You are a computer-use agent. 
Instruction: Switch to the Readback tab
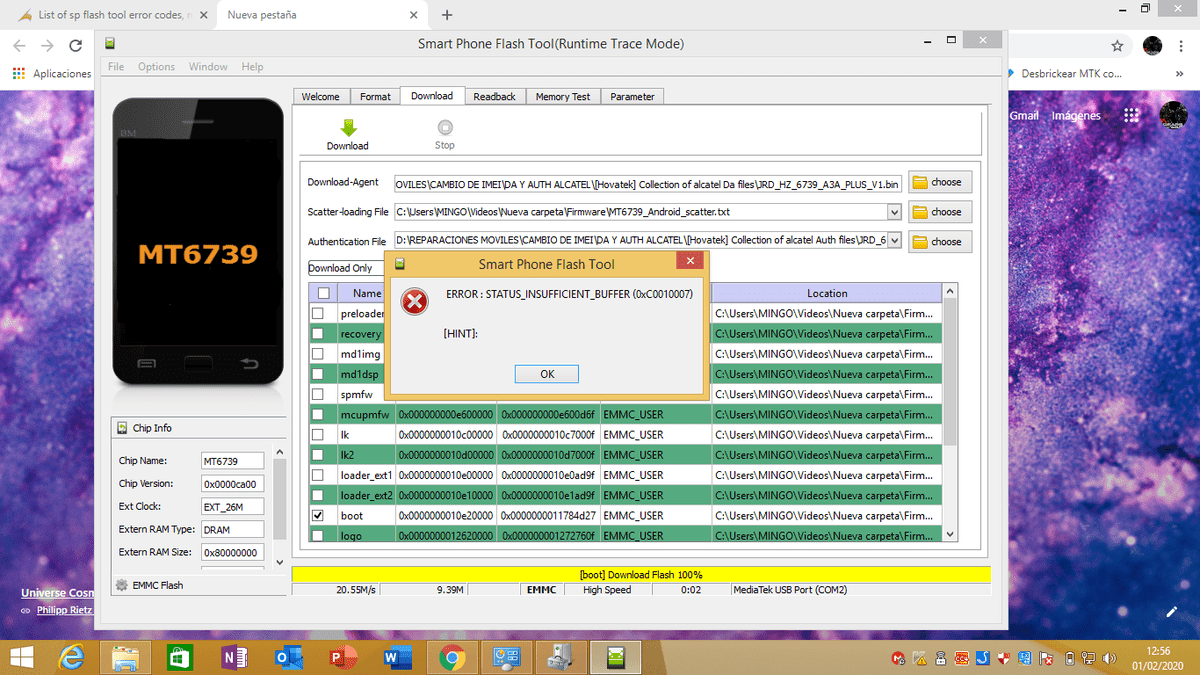495,96
